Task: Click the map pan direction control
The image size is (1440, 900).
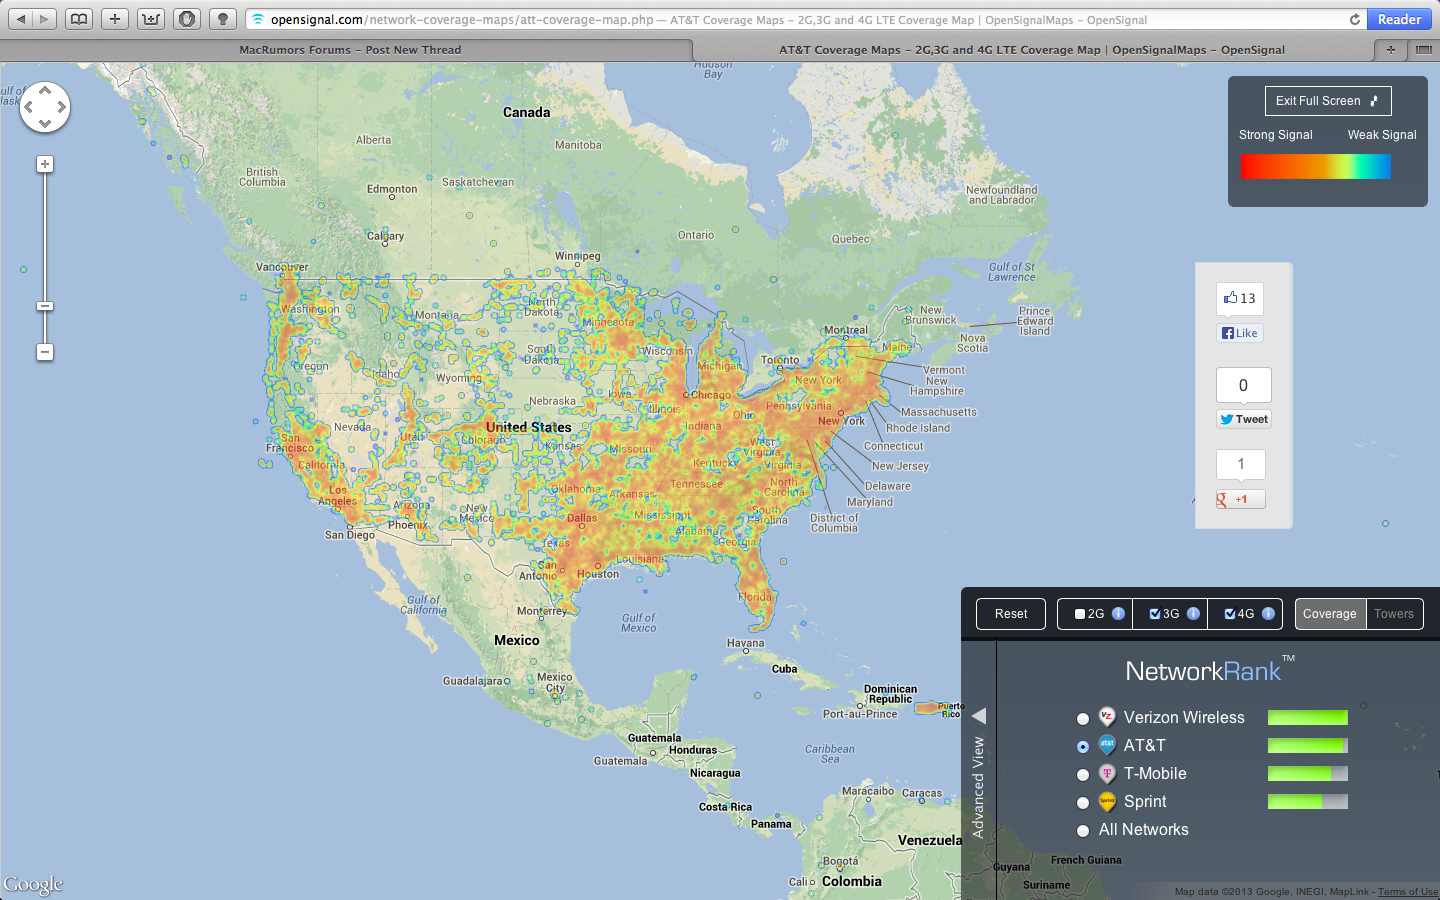Action: coord(45,107)
